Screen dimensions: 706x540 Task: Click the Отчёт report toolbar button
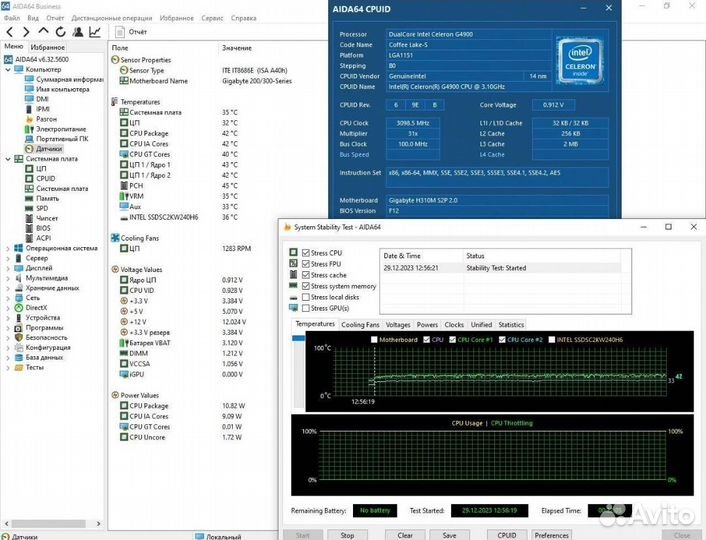click(131, 32)
